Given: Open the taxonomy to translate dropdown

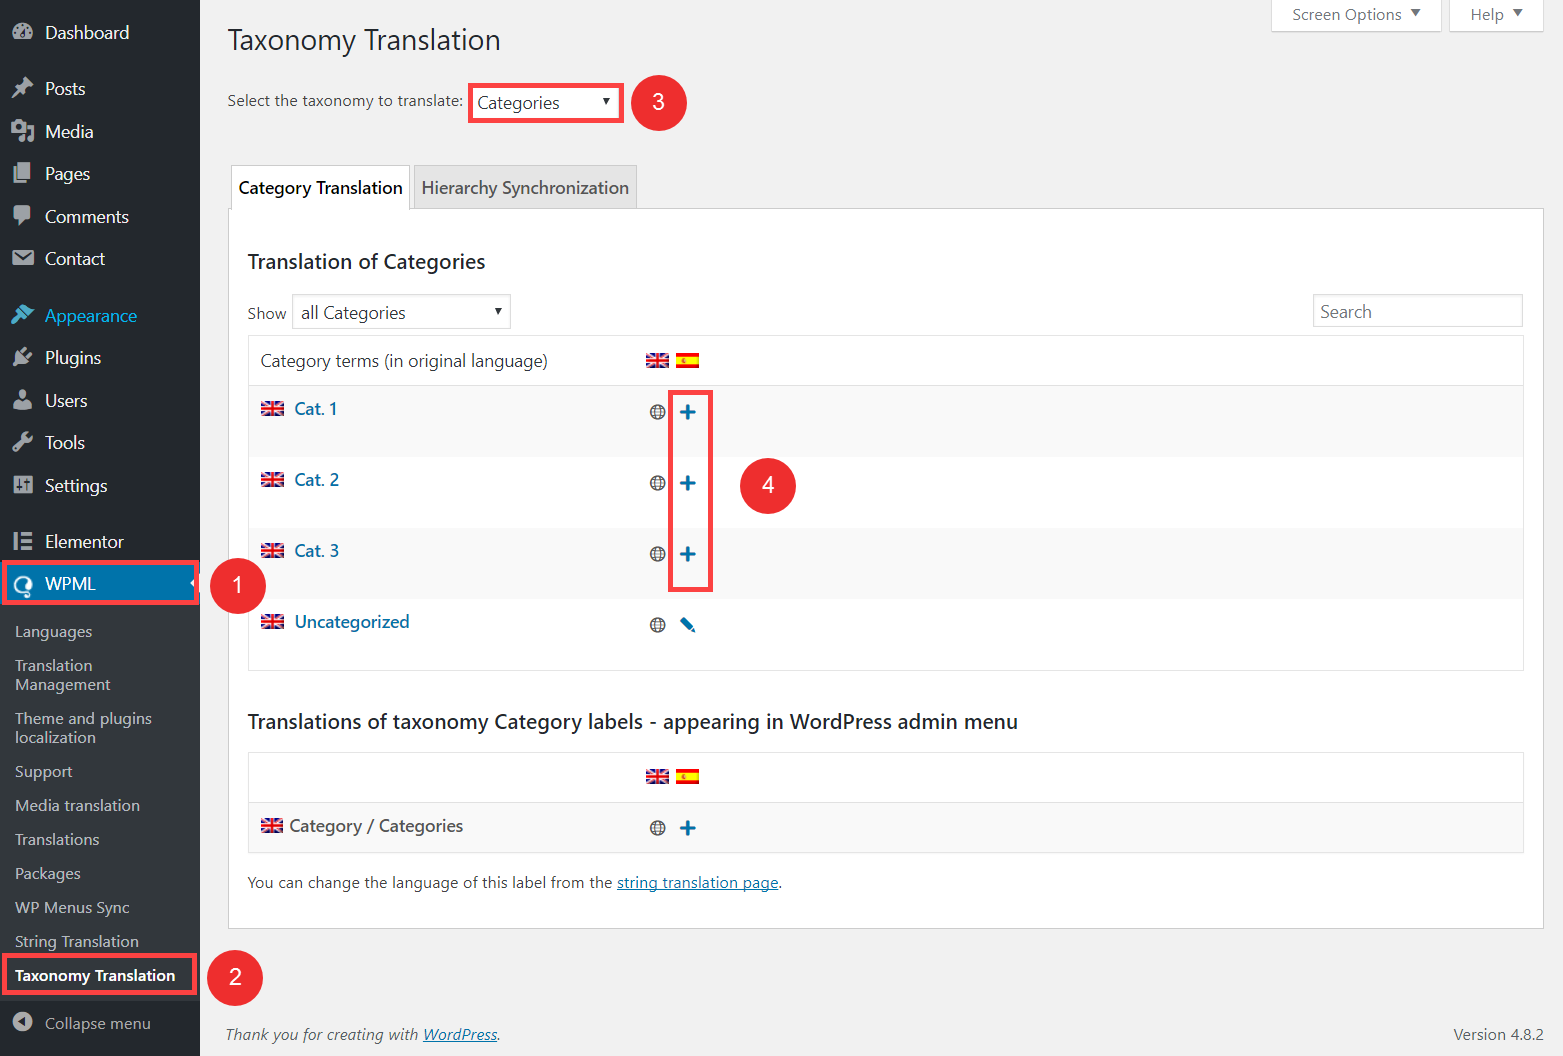Looking at the screenshot, I should pyautogui.click(x=545, y=103).
